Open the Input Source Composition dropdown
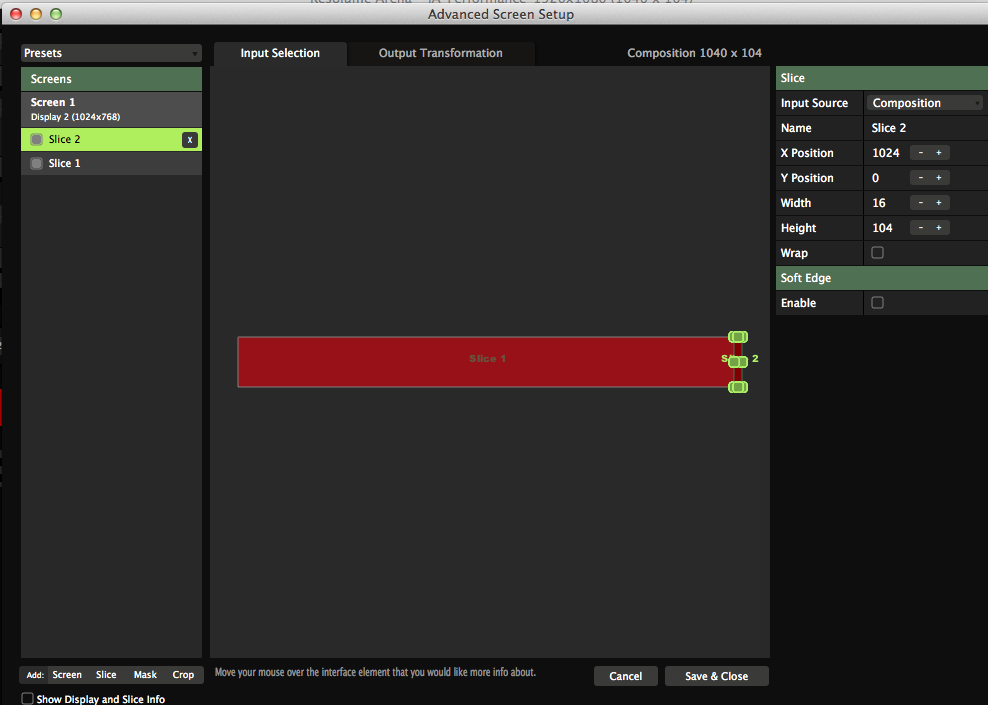This screenshot has height=705, width=988. click(925, 103)
